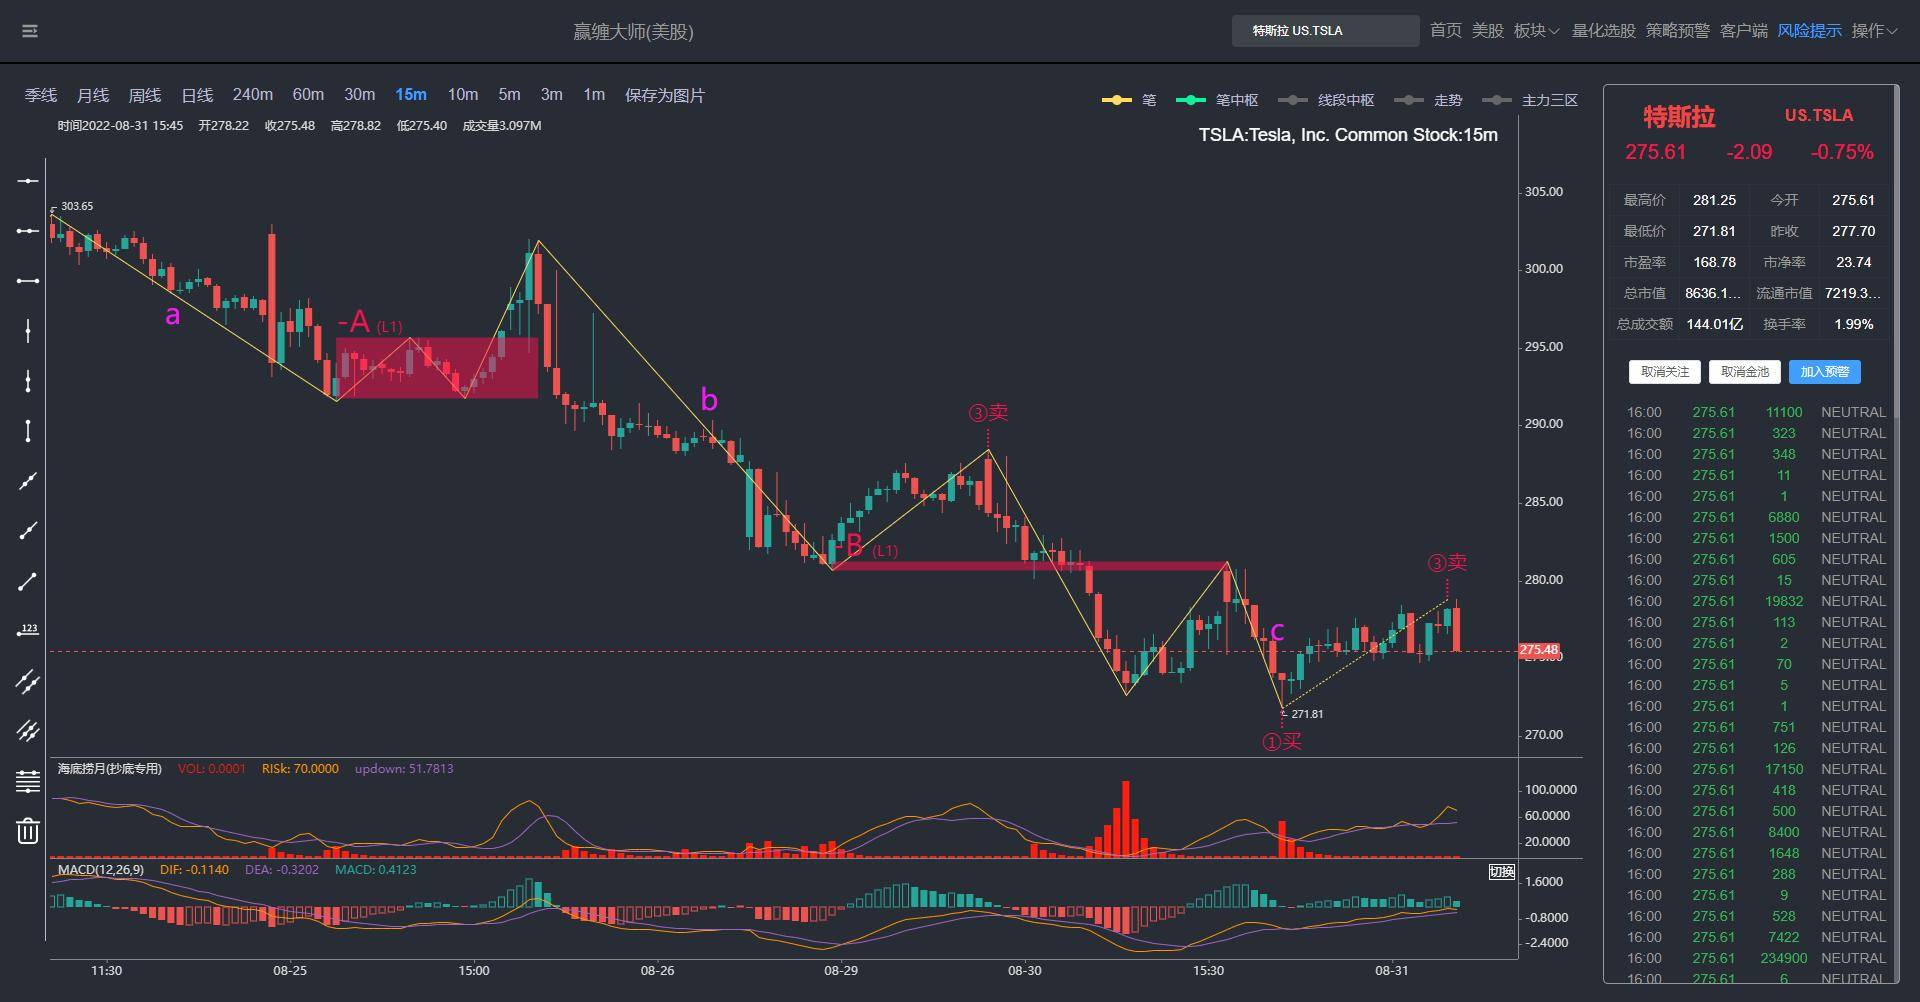1920x1002 pixels.
Task: Select the 123 price label tool
Action: click(x=28, y=631)
